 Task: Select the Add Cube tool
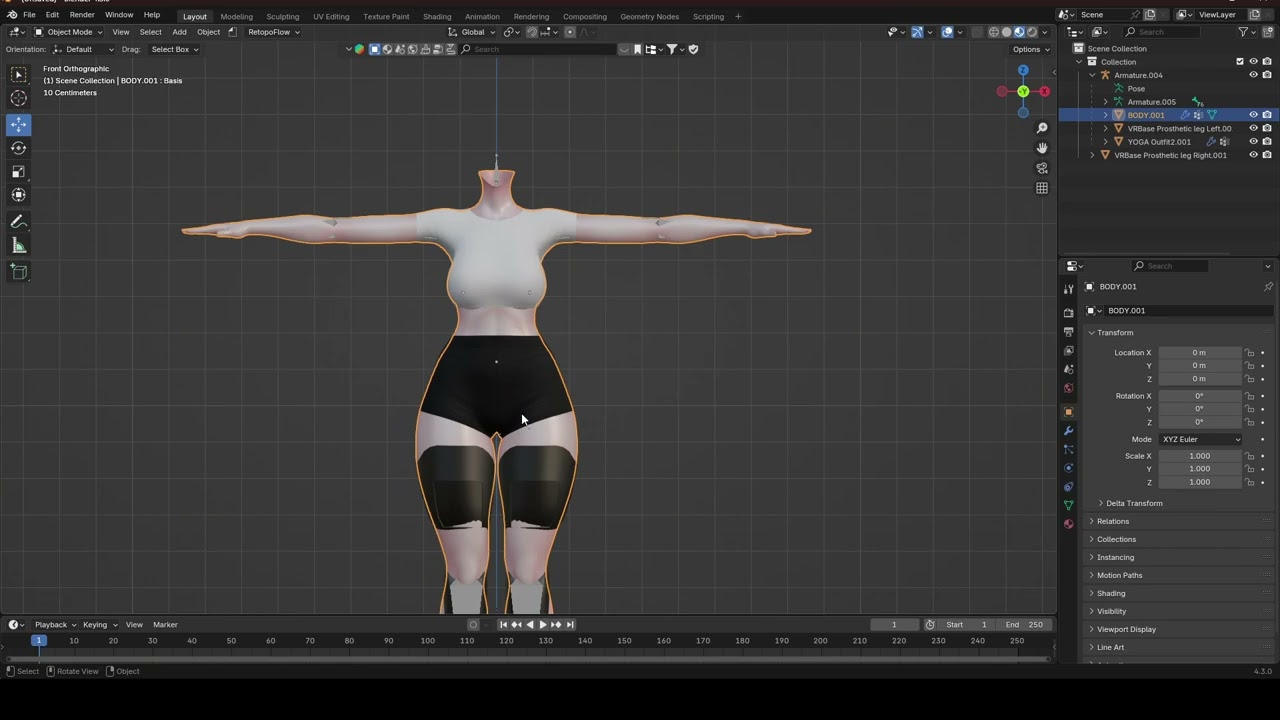[x=19, y=271]
